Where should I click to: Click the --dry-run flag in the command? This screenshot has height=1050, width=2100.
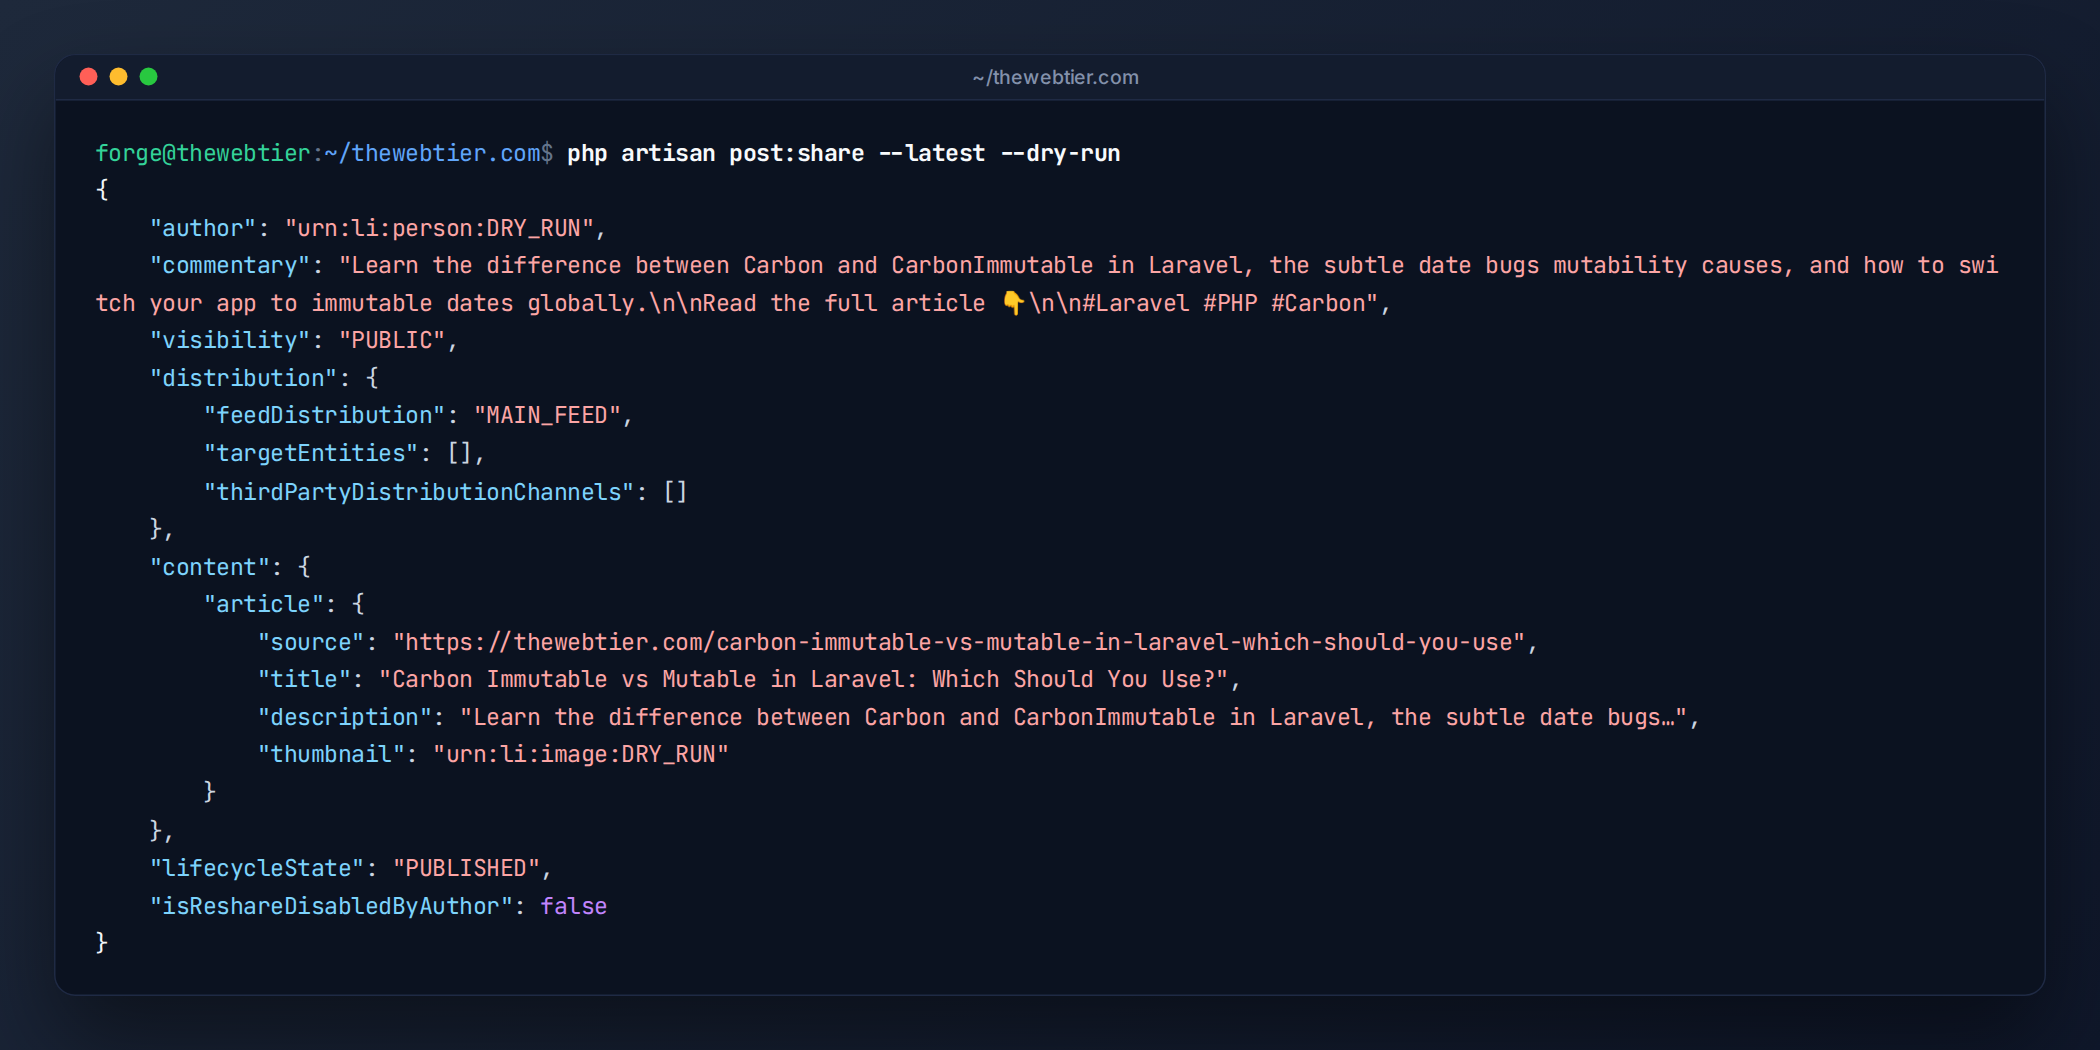click(1060, 153)
